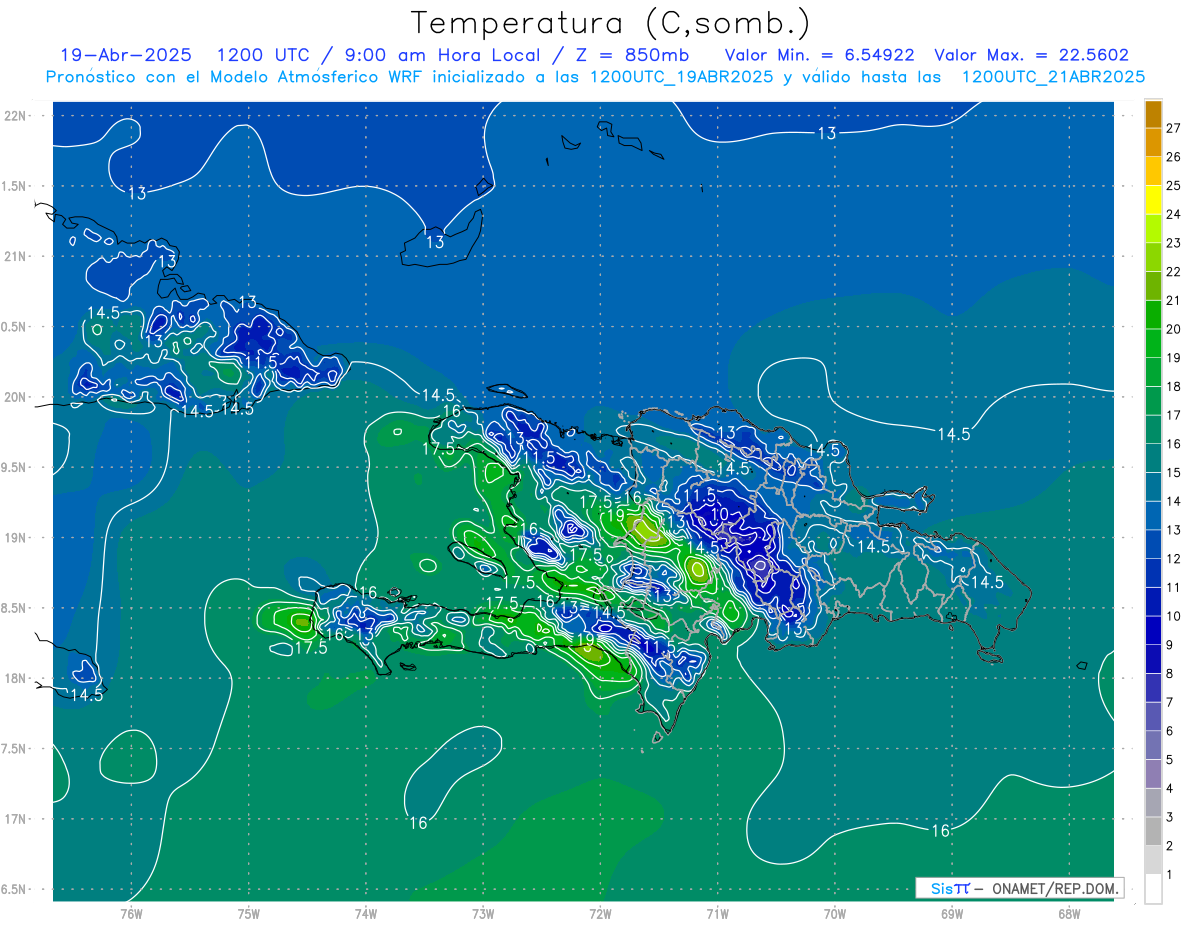Click the 75W longitude axis label

(249, 913)
